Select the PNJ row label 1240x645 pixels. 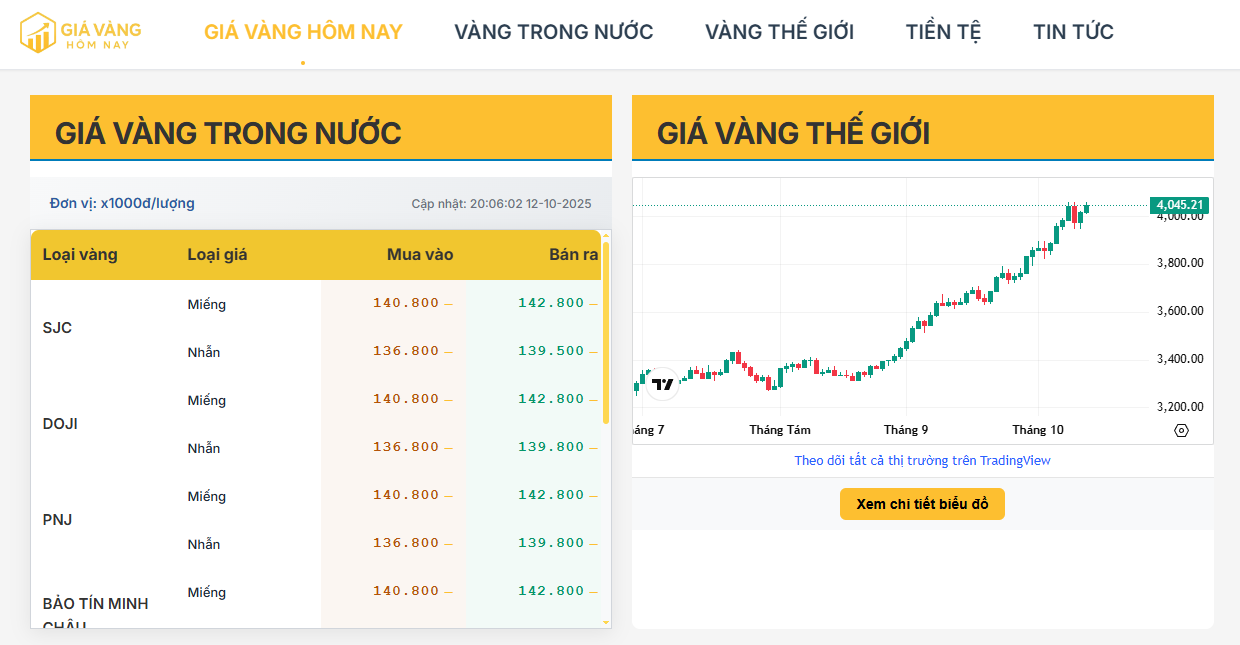click(57, 520)
